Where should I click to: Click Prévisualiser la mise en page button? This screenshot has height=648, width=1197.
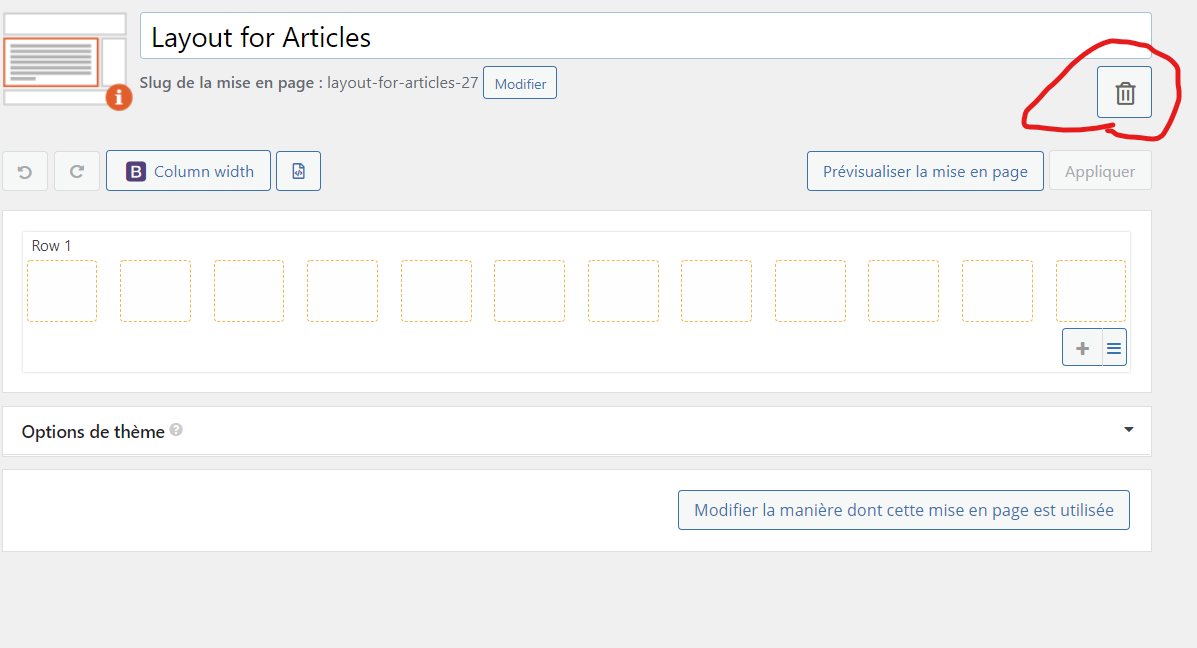point(925,171)
